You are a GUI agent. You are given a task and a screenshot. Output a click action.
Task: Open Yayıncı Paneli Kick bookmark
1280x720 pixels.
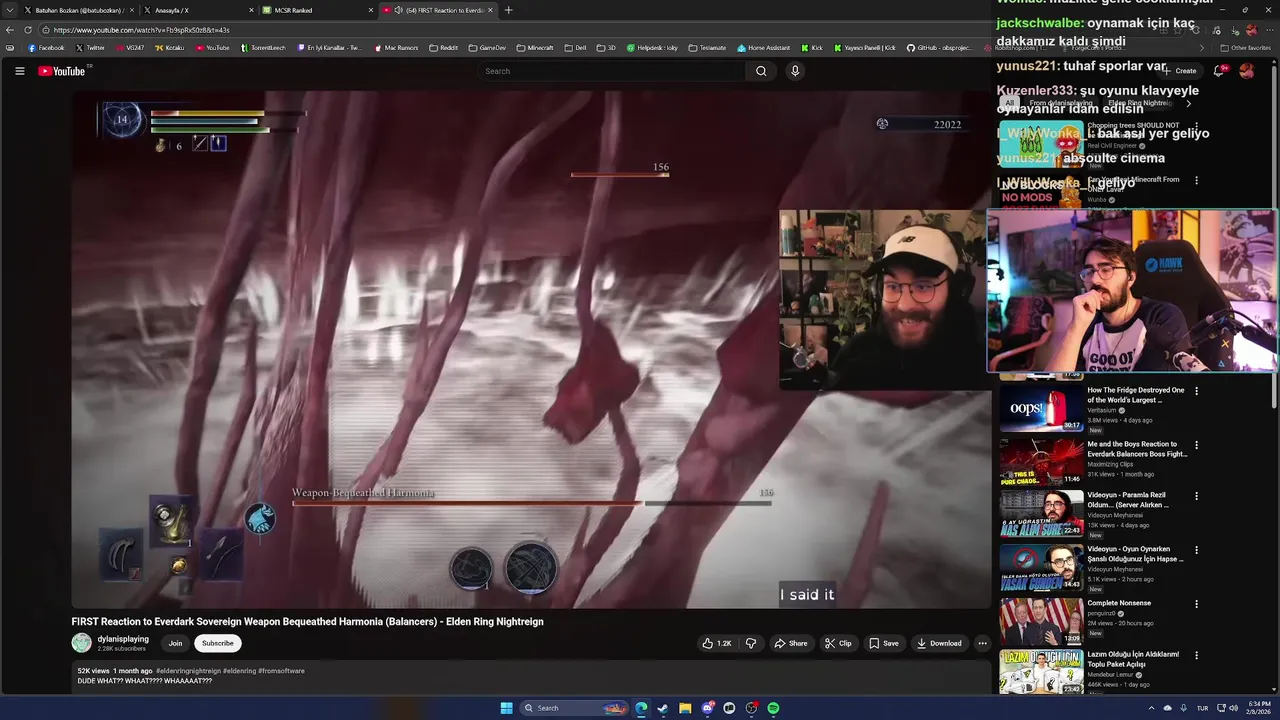click(x=864, y=48)
